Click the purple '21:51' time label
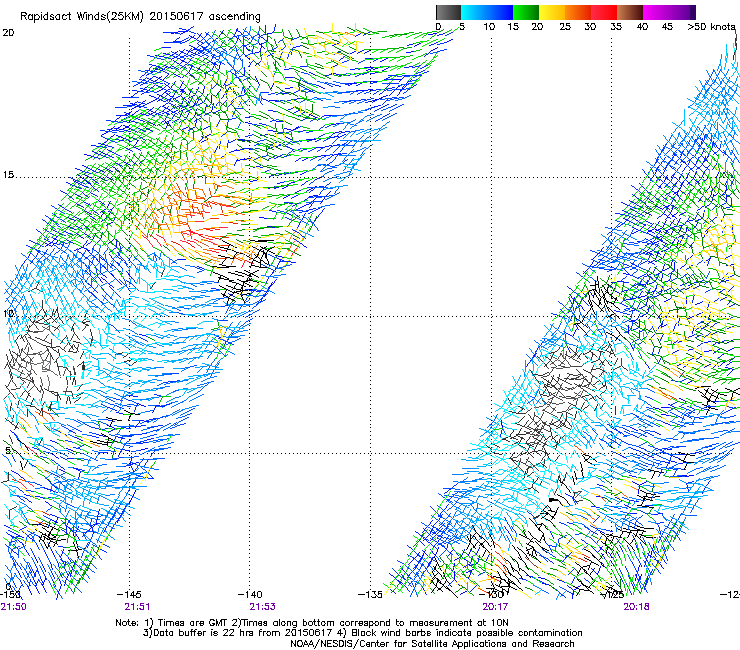The width and height of the screenshot is (740, 650). 137,607
